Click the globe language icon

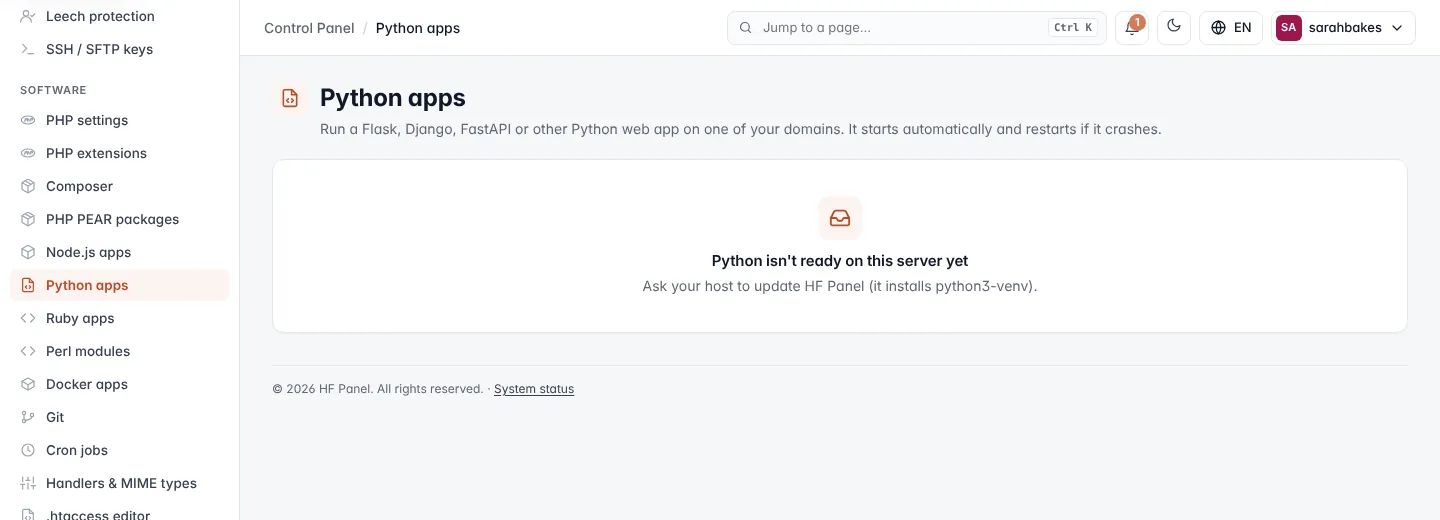1218,28
